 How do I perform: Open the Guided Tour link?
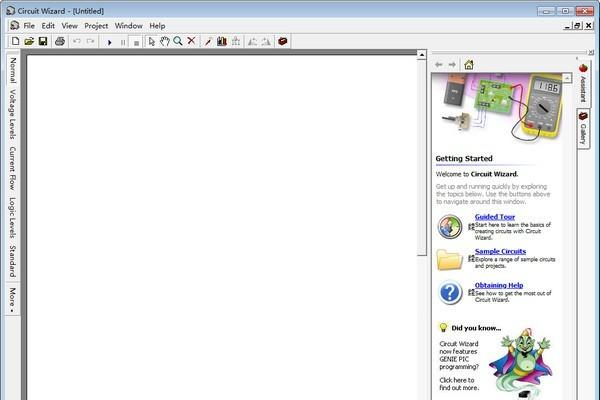click(x=495, y=217)
